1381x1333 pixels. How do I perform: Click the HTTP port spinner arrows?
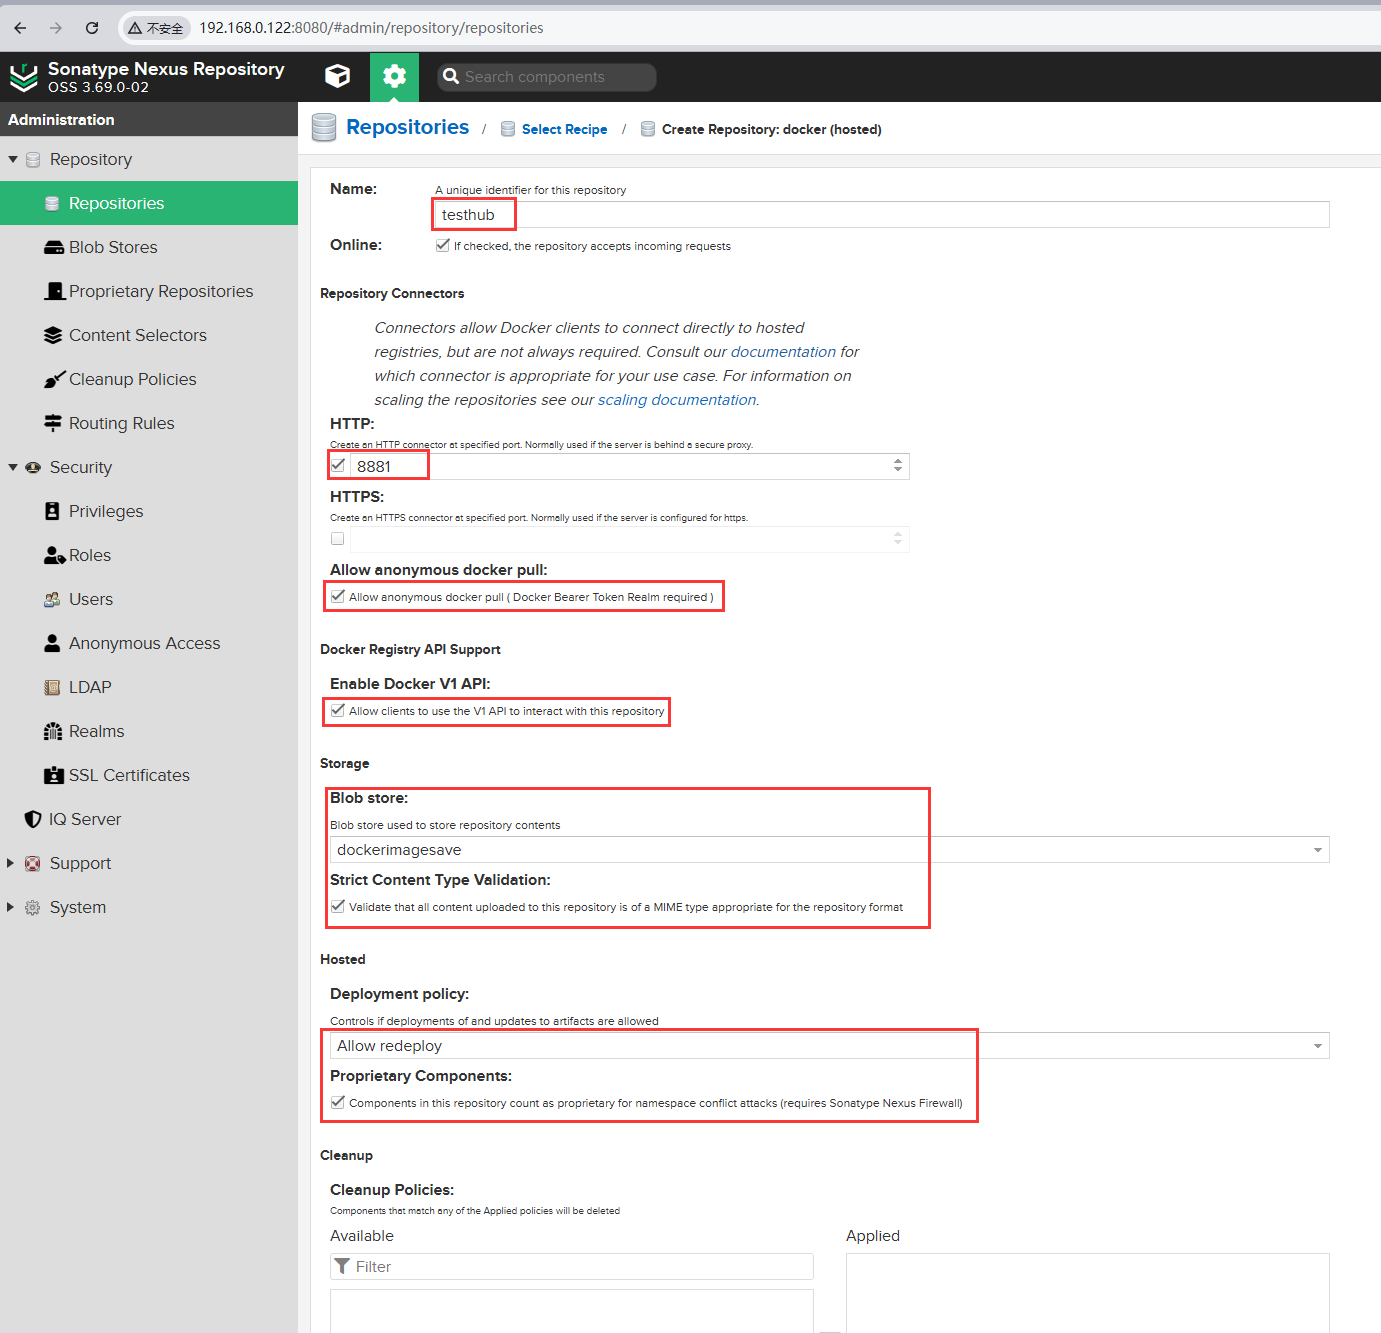(898, 466)
